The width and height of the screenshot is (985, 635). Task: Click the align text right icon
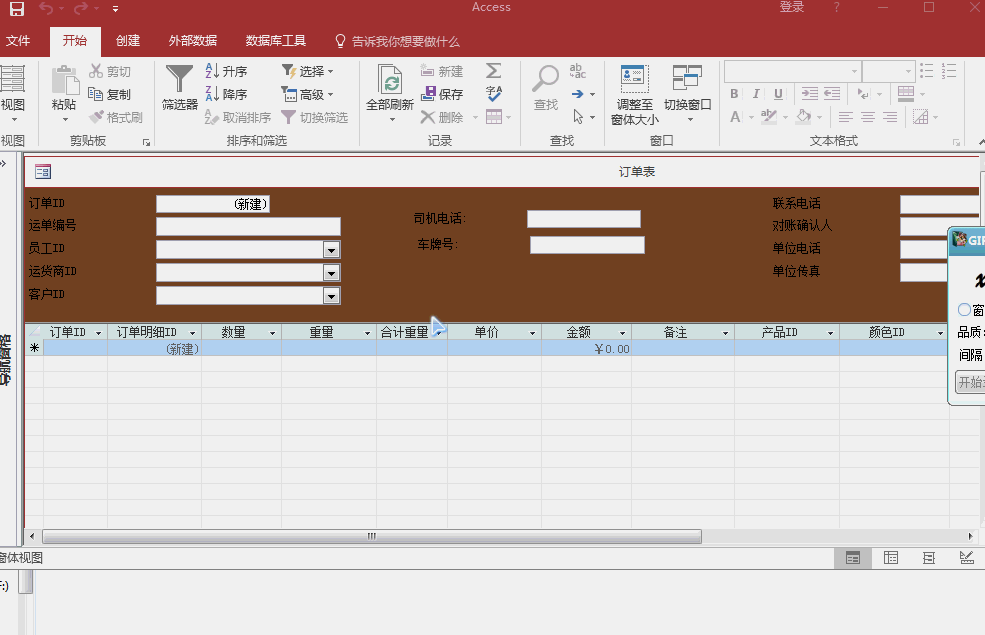(890, 117)
